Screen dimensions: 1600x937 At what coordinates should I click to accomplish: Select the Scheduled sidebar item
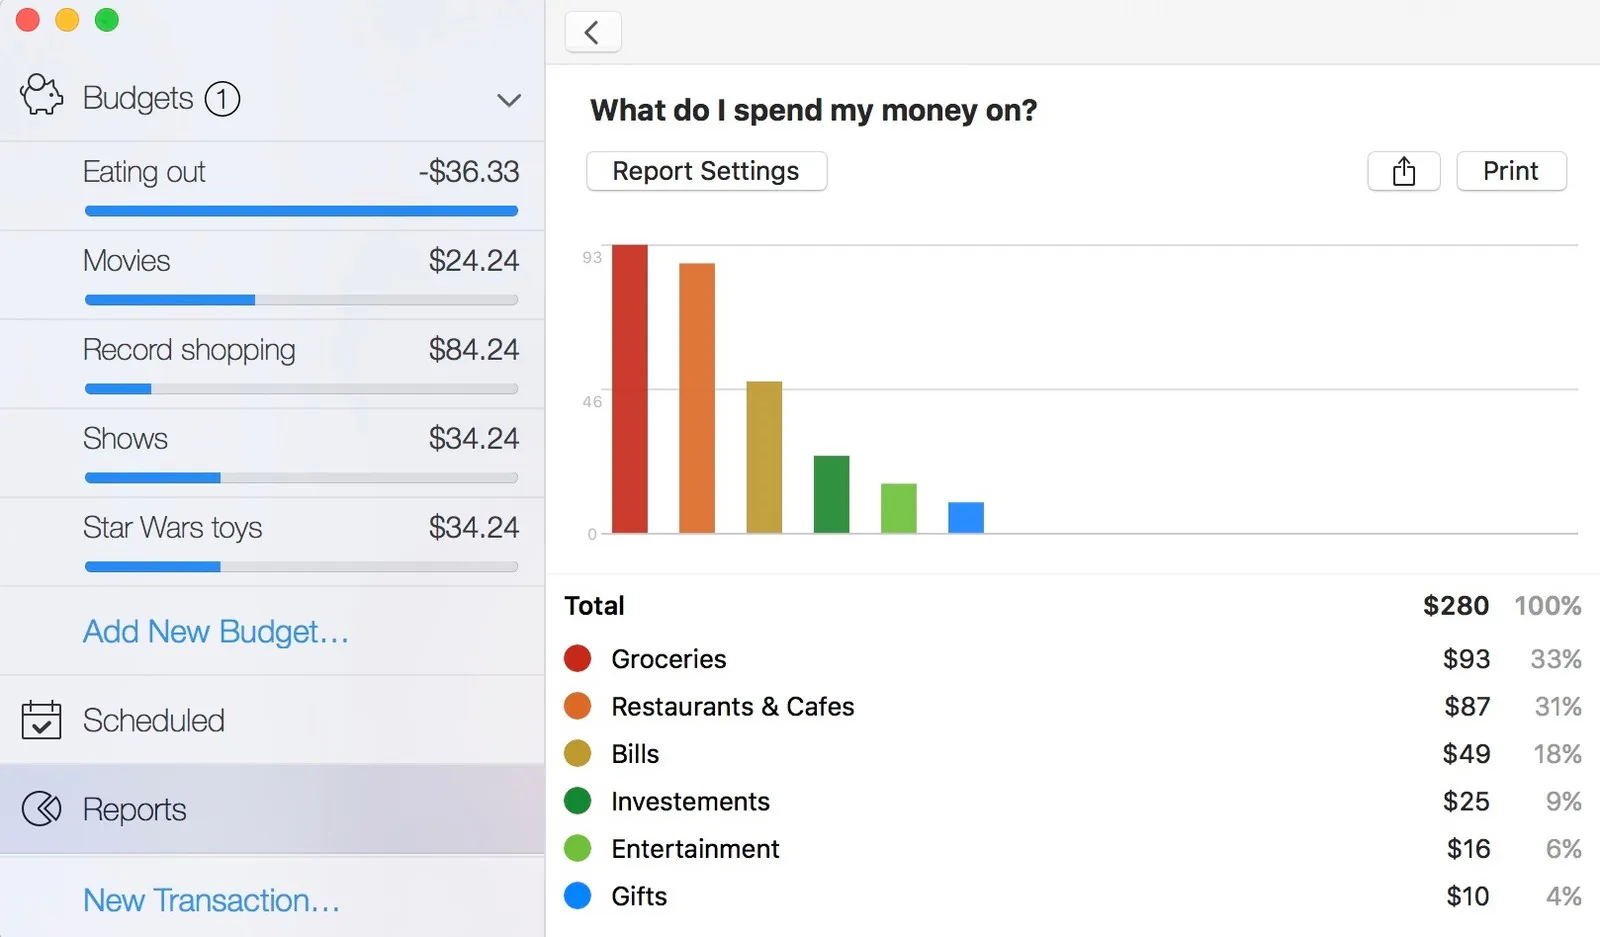pyautogui.click(x=272, y=720)
